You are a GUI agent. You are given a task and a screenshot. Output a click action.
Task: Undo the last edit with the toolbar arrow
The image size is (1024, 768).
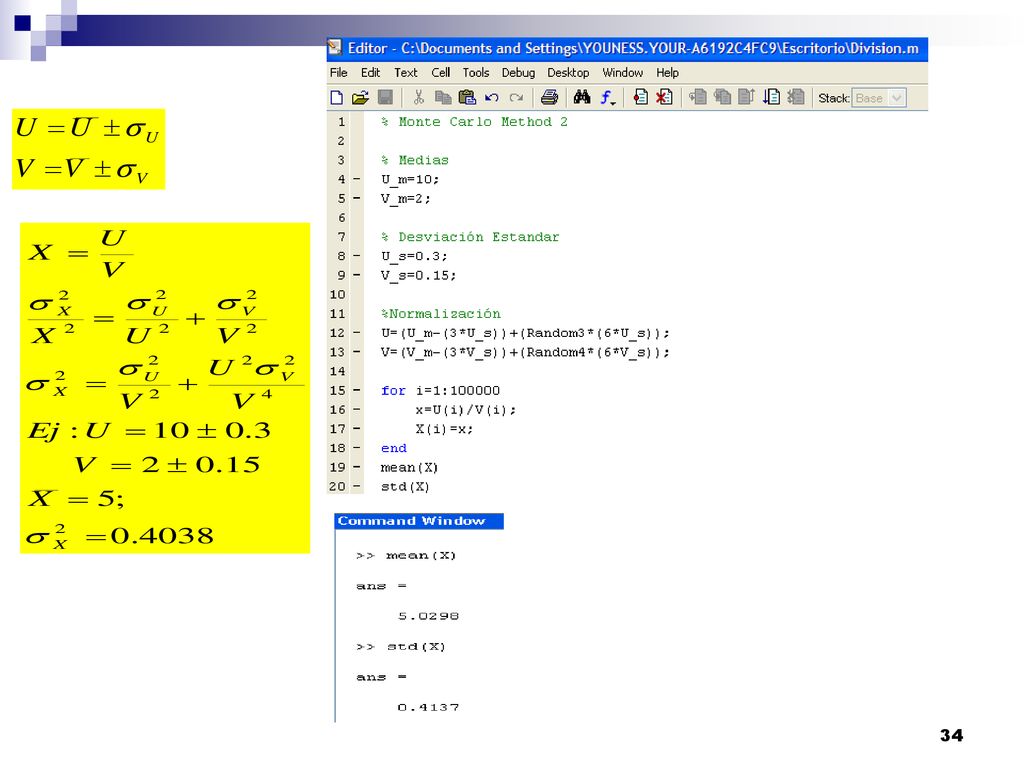click(492, 98)
